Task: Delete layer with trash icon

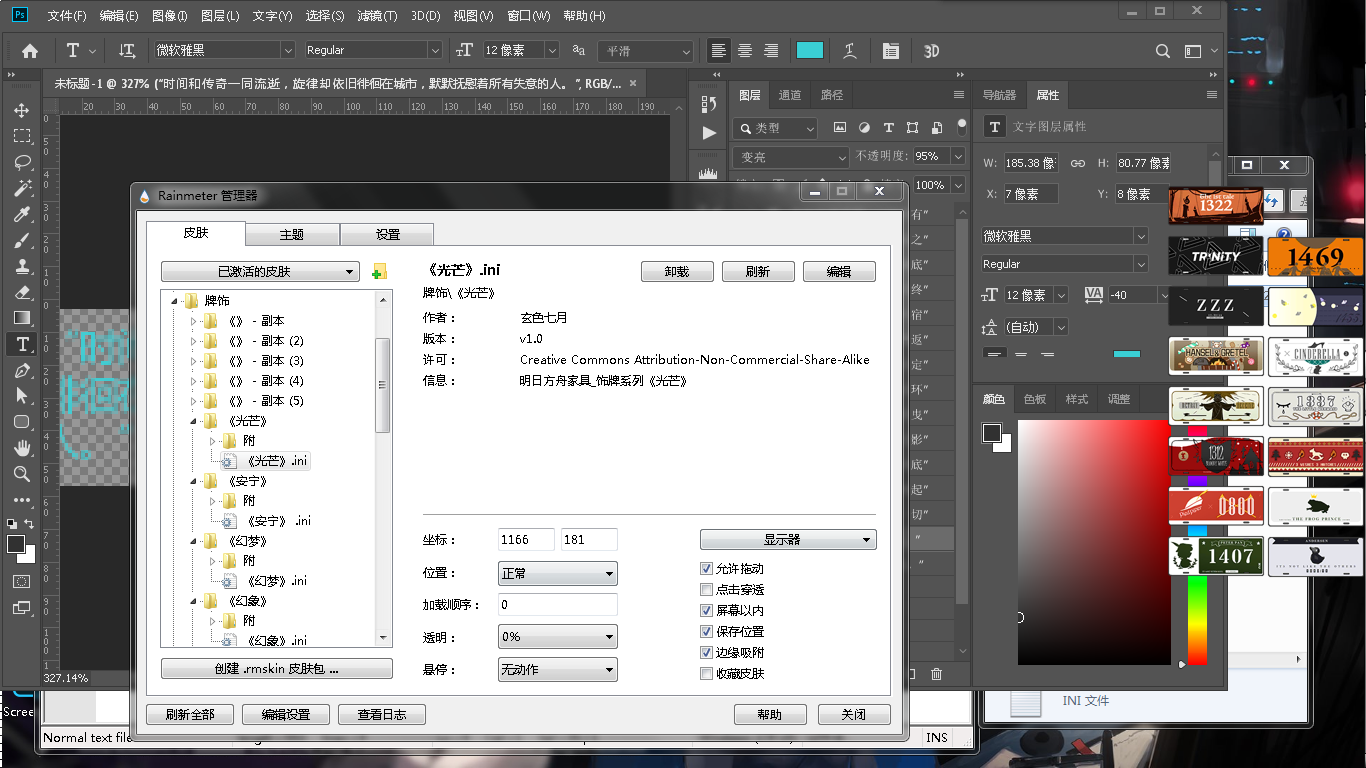Action: tap(937, 674)
